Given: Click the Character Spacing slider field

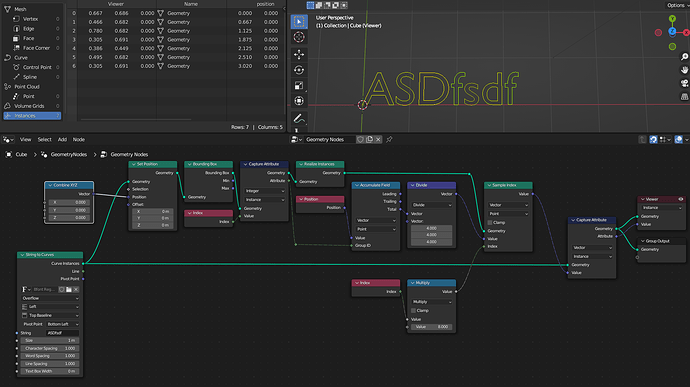Looking at the screenshot, I should click(x=50, y=348).
